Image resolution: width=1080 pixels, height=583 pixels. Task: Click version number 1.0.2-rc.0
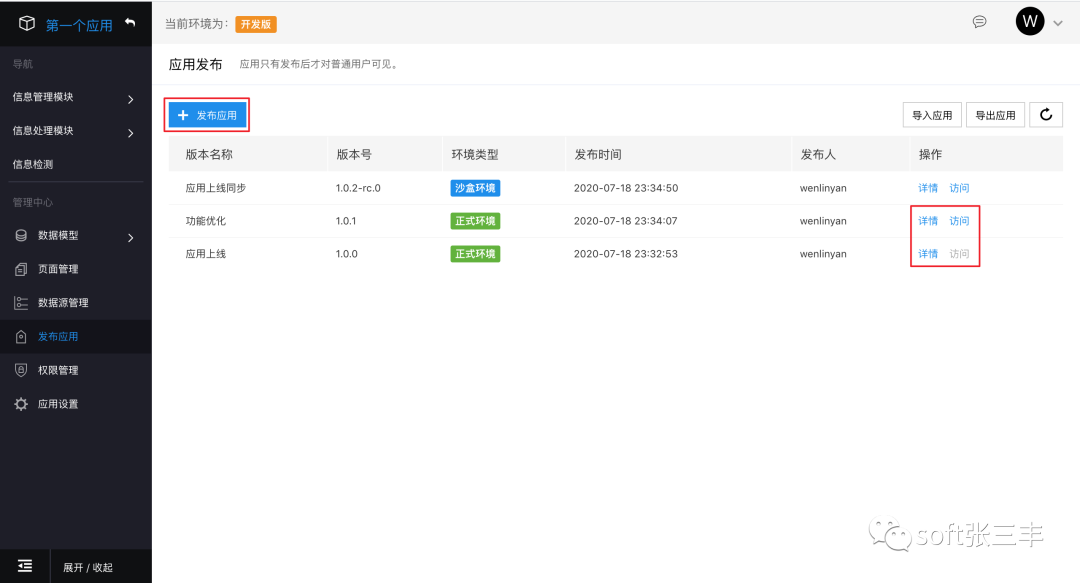[358, 187]
